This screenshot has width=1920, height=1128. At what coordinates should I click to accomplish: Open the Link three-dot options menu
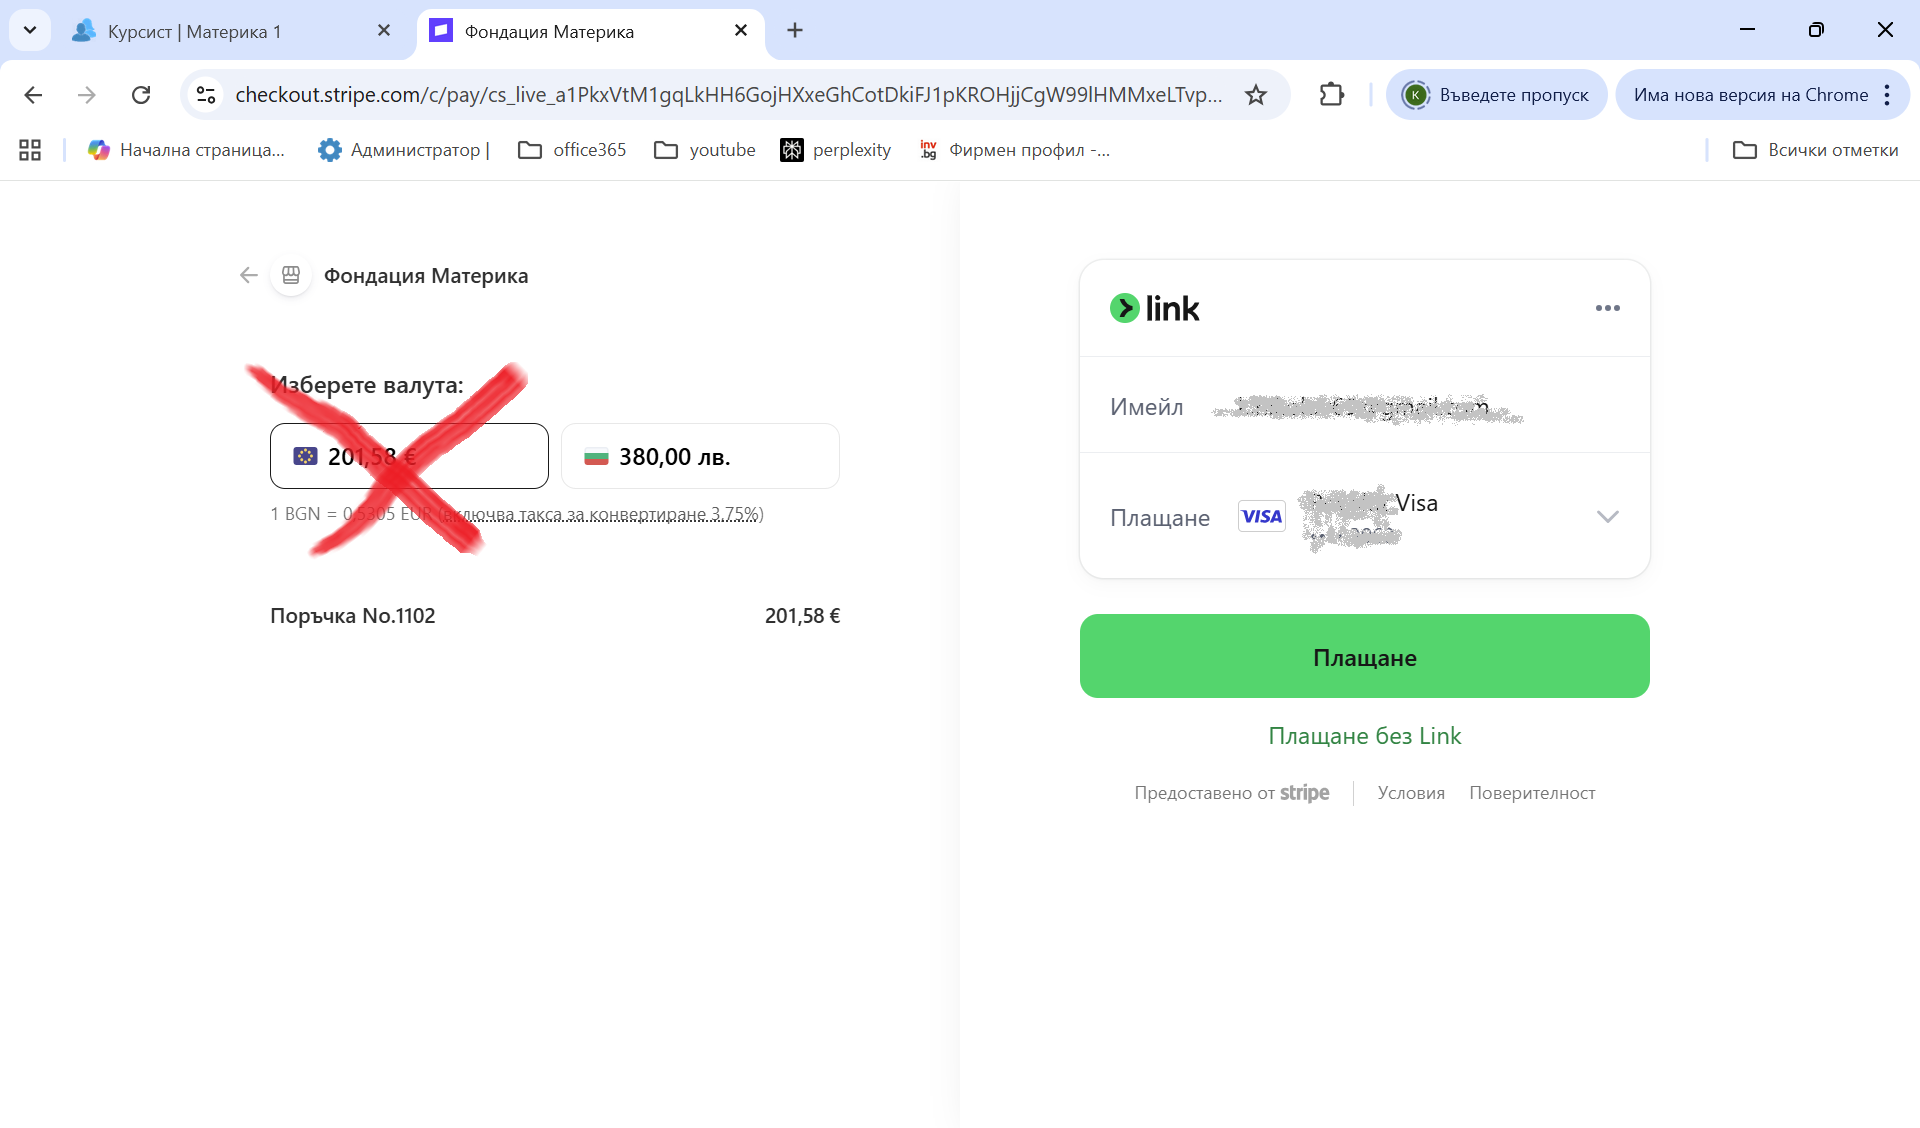coord(1607,308)
